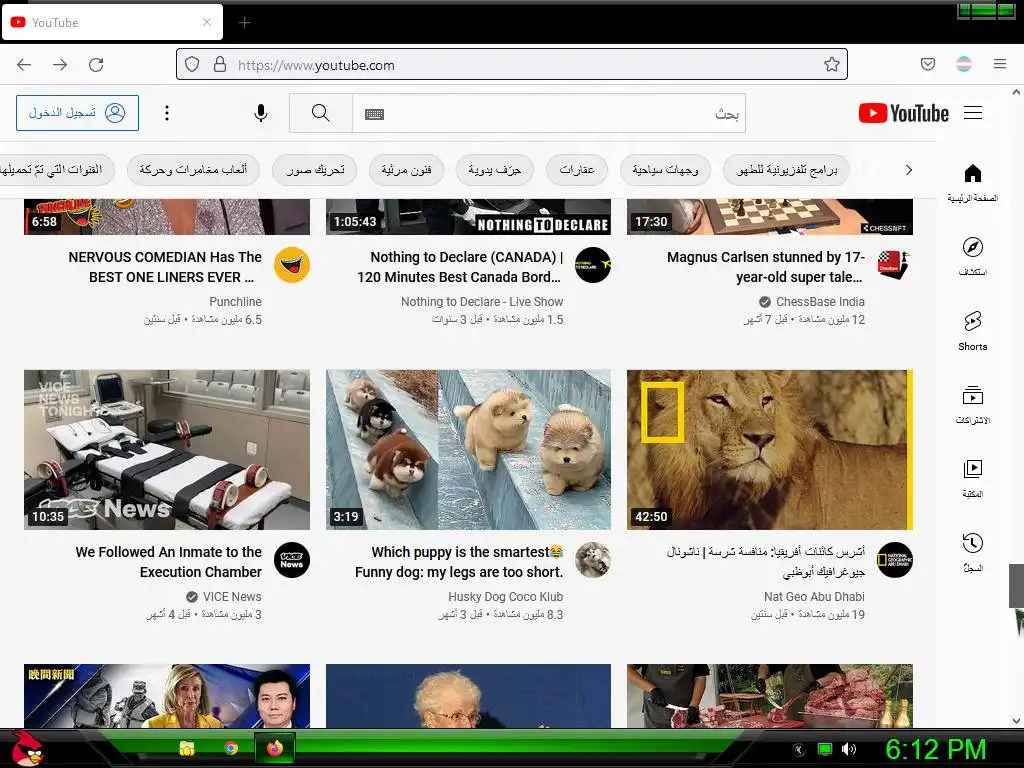Viewport: 1024px width, 768px height.
Task: Open the puppies on stairs video thumbnail
Action: [x=468, y=449]
